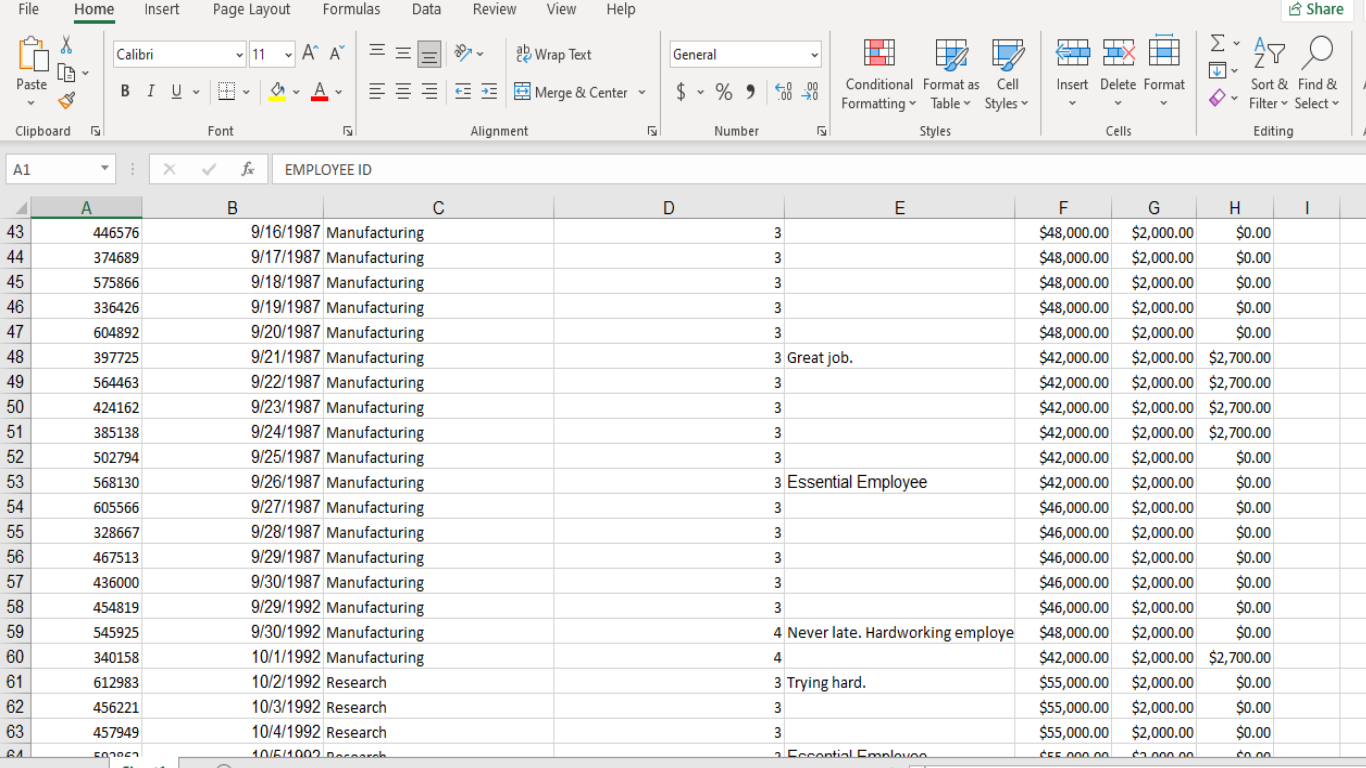Select the cell containing Essential Employee comment

tap(856, 482)
